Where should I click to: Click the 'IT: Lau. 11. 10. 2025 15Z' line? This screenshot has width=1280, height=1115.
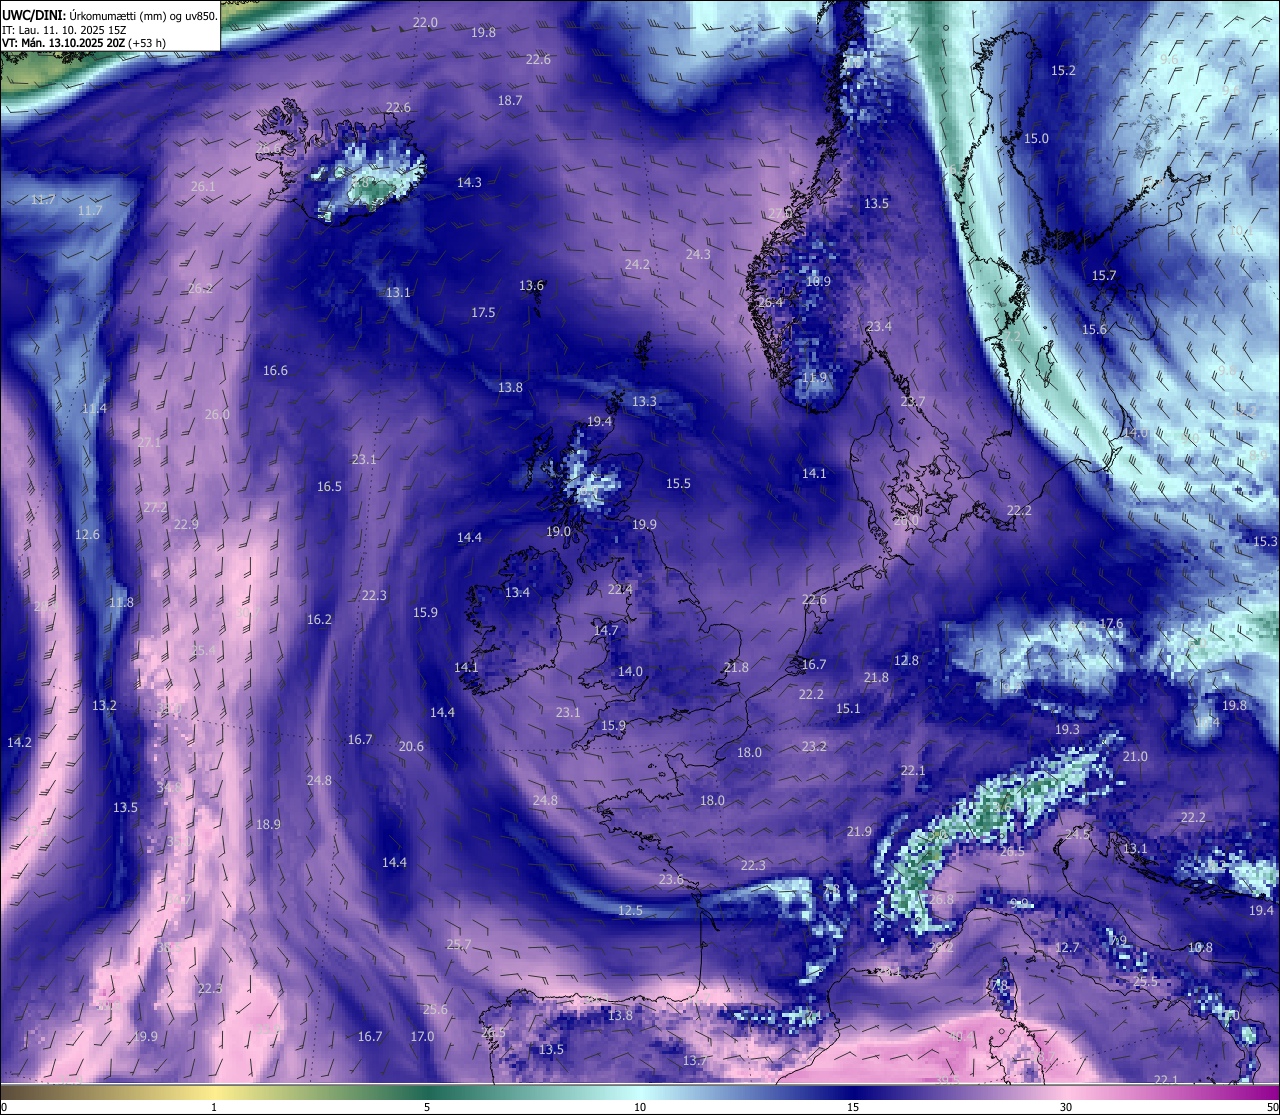click(64, 30)
